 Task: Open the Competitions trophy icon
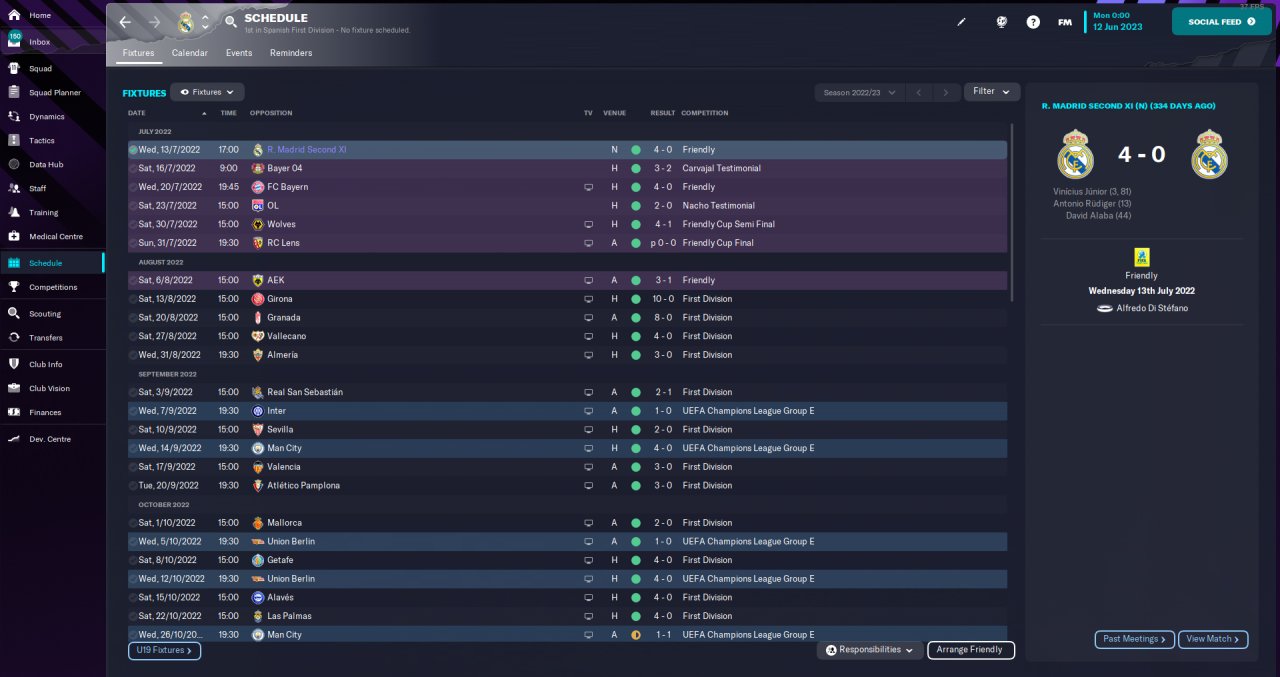pos(14,287)
